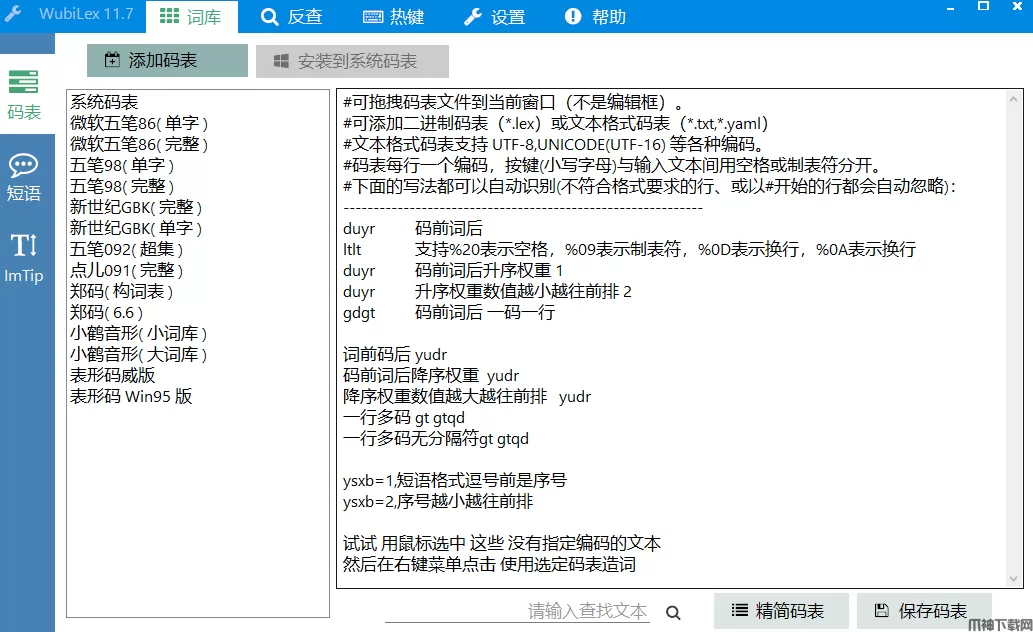Select 郑码(6.6) code table entry
Viewport: 1033px width, 632px height.
[106, 312]
